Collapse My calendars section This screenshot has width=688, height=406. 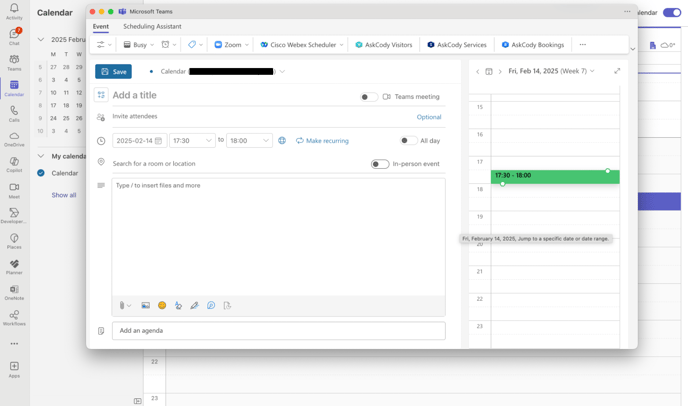point(41,156)
